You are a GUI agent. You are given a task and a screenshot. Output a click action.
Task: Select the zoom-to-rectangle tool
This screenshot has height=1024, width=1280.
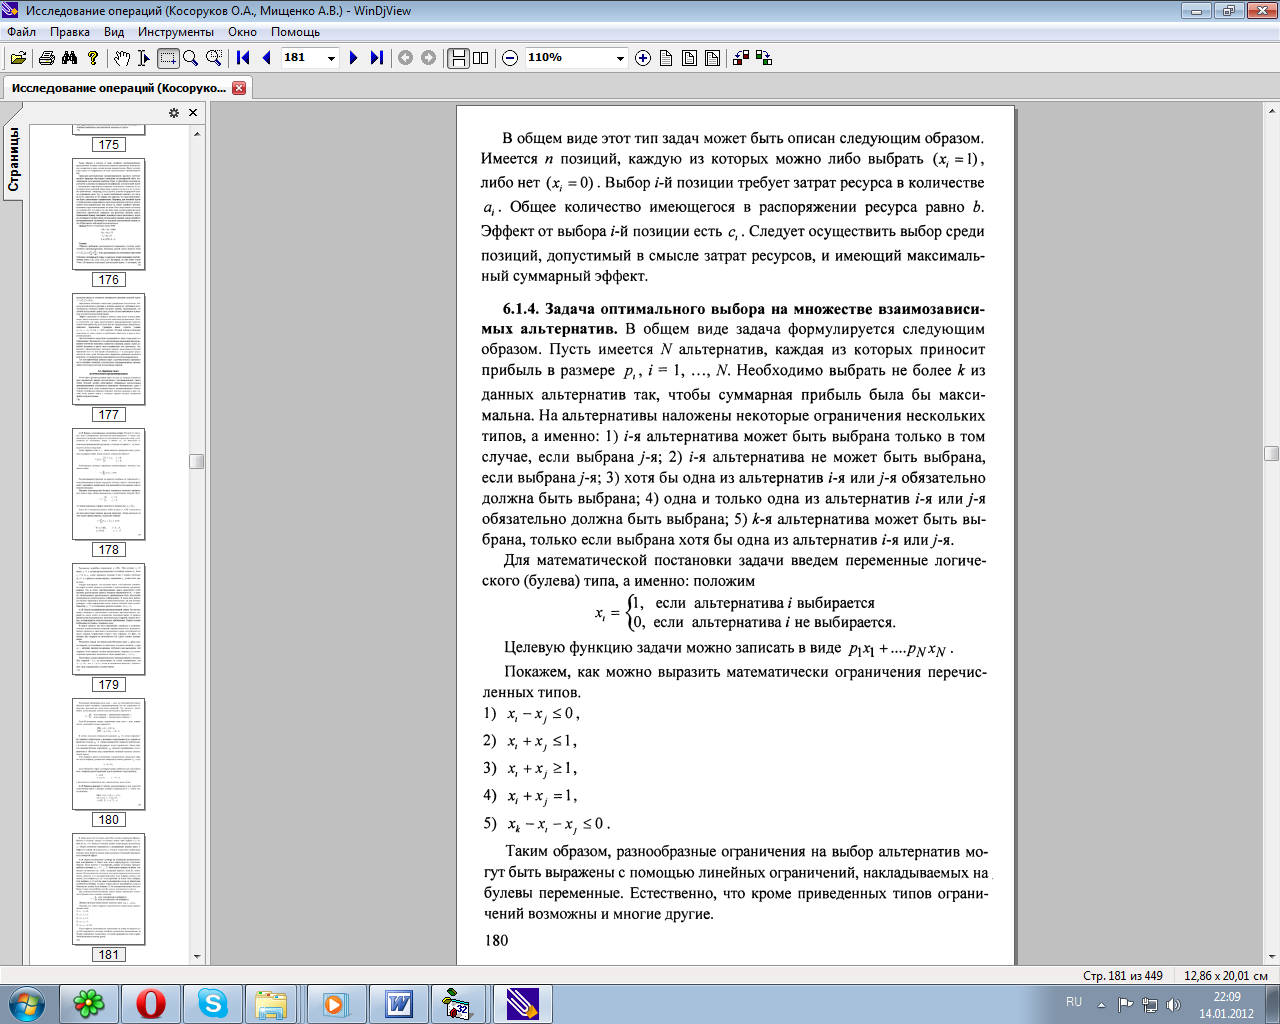[x=214, y=58]
